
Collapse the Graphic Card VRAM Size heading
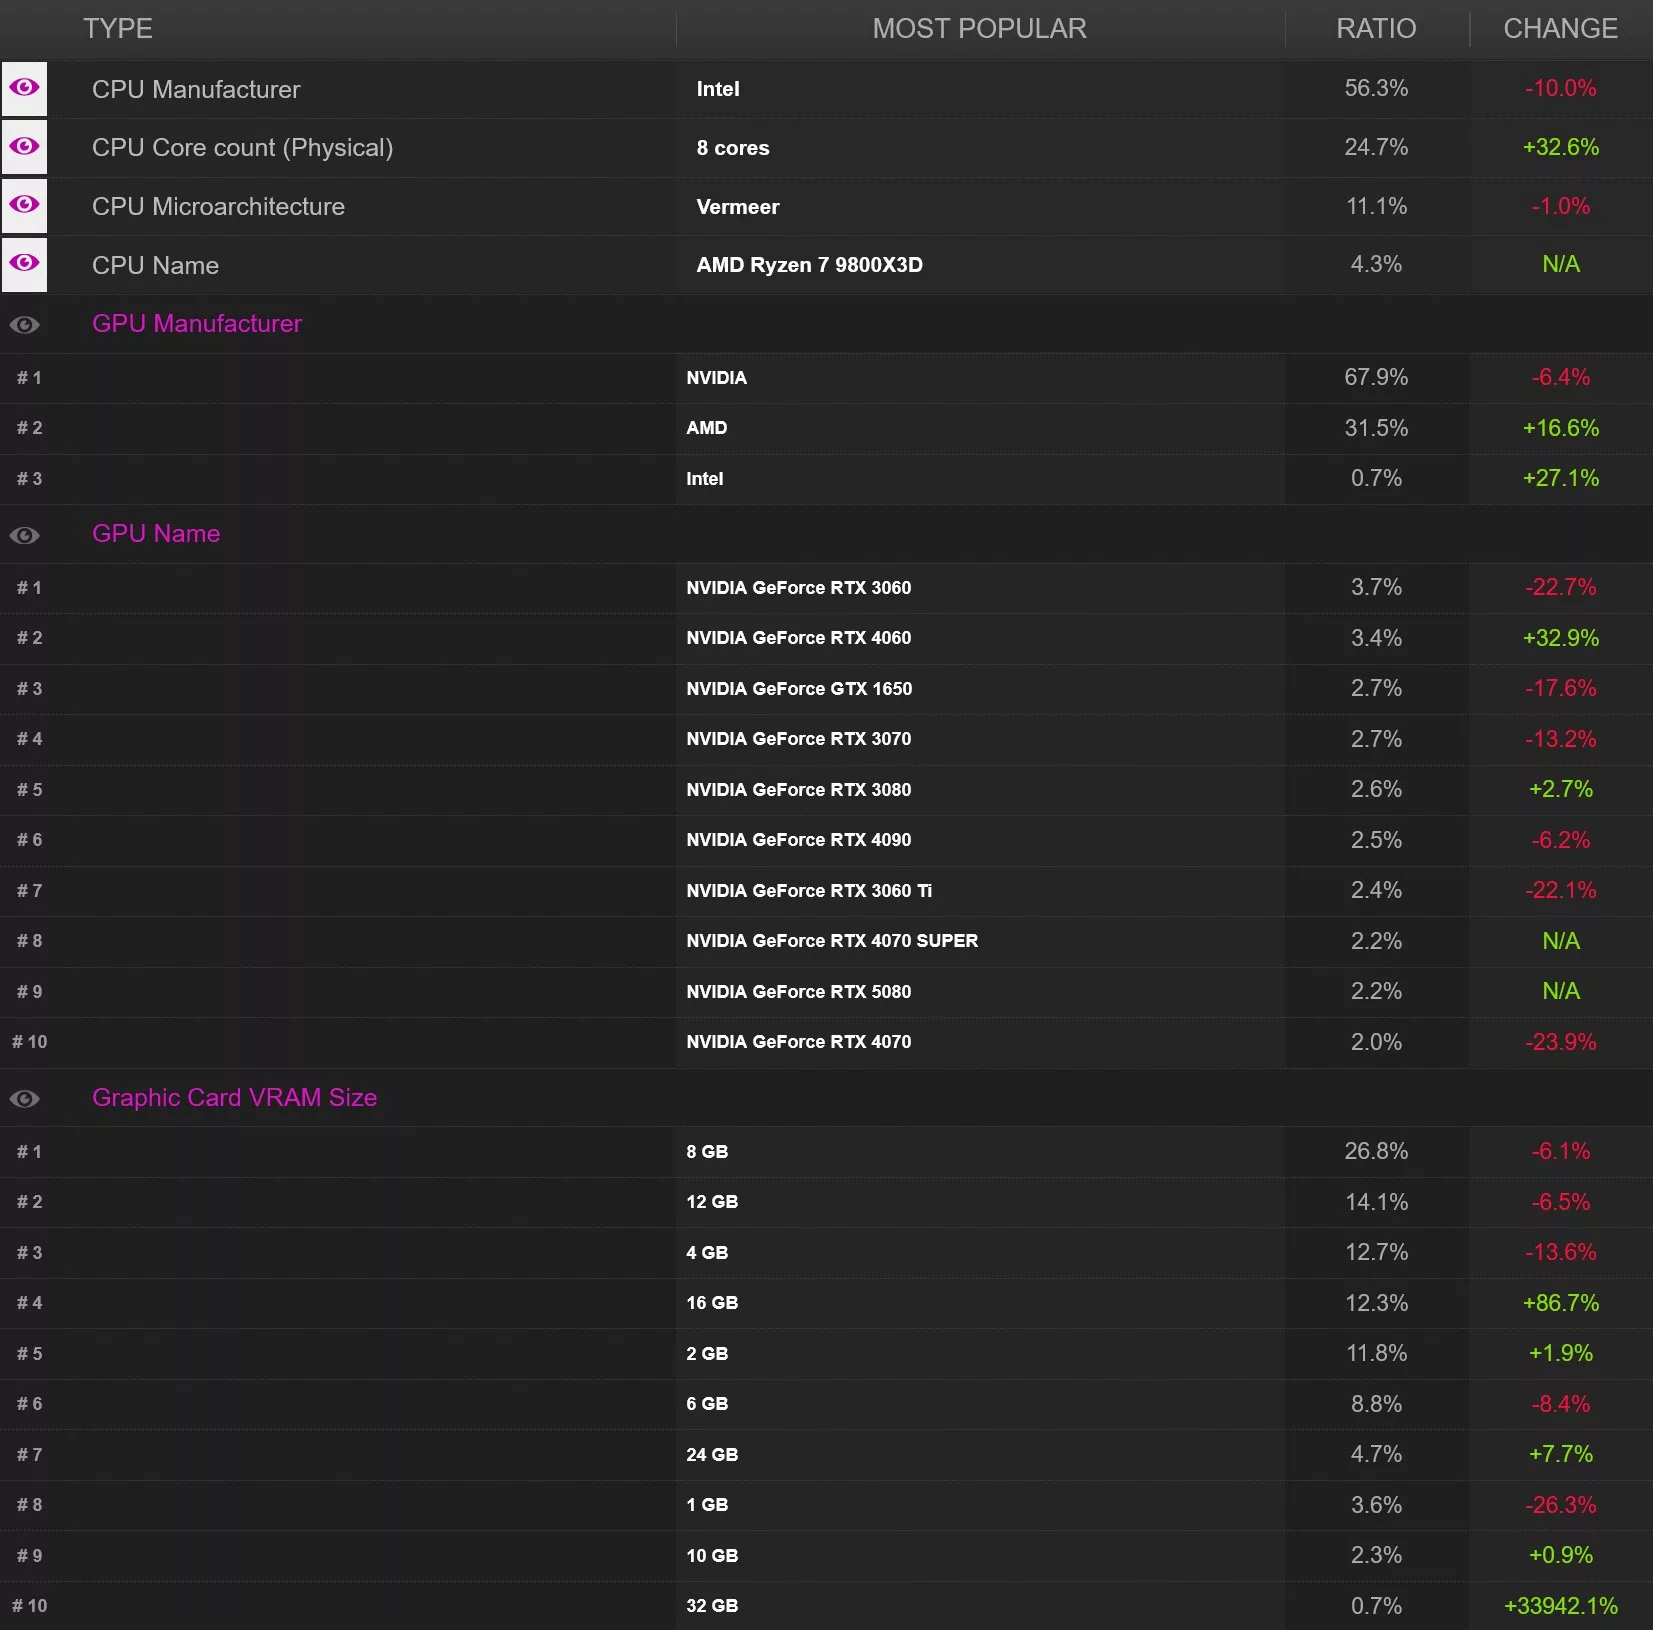pos(235,1098)
